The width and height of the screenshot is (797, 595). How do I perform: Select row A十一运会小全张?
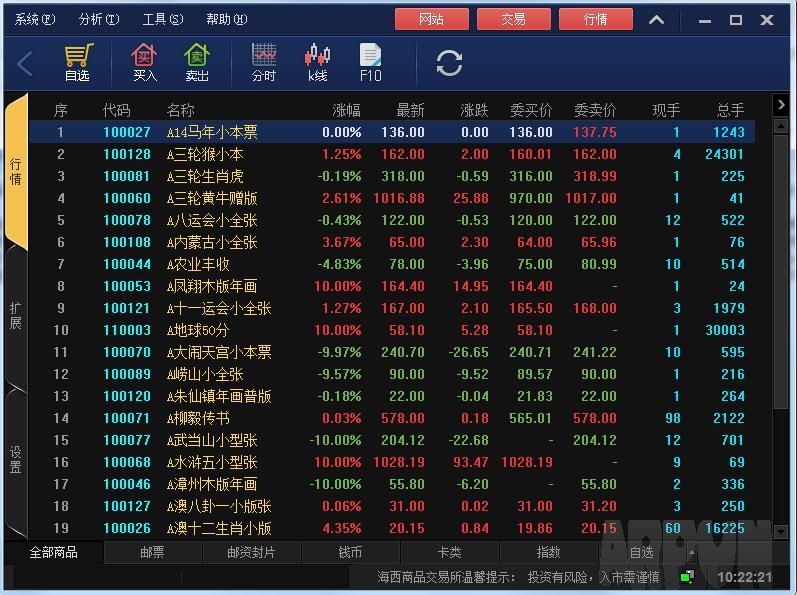[392, 308]
